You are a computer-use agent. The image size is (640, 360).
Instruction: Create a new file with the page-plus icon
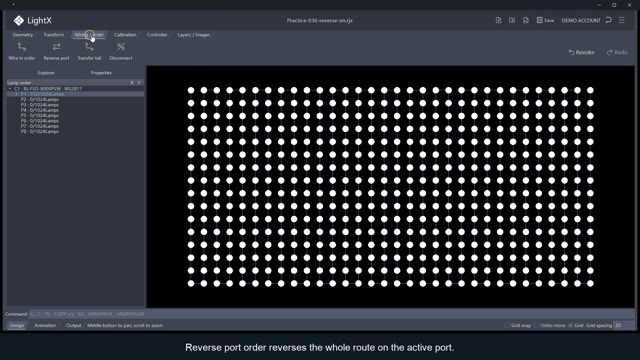coord(498,20)
